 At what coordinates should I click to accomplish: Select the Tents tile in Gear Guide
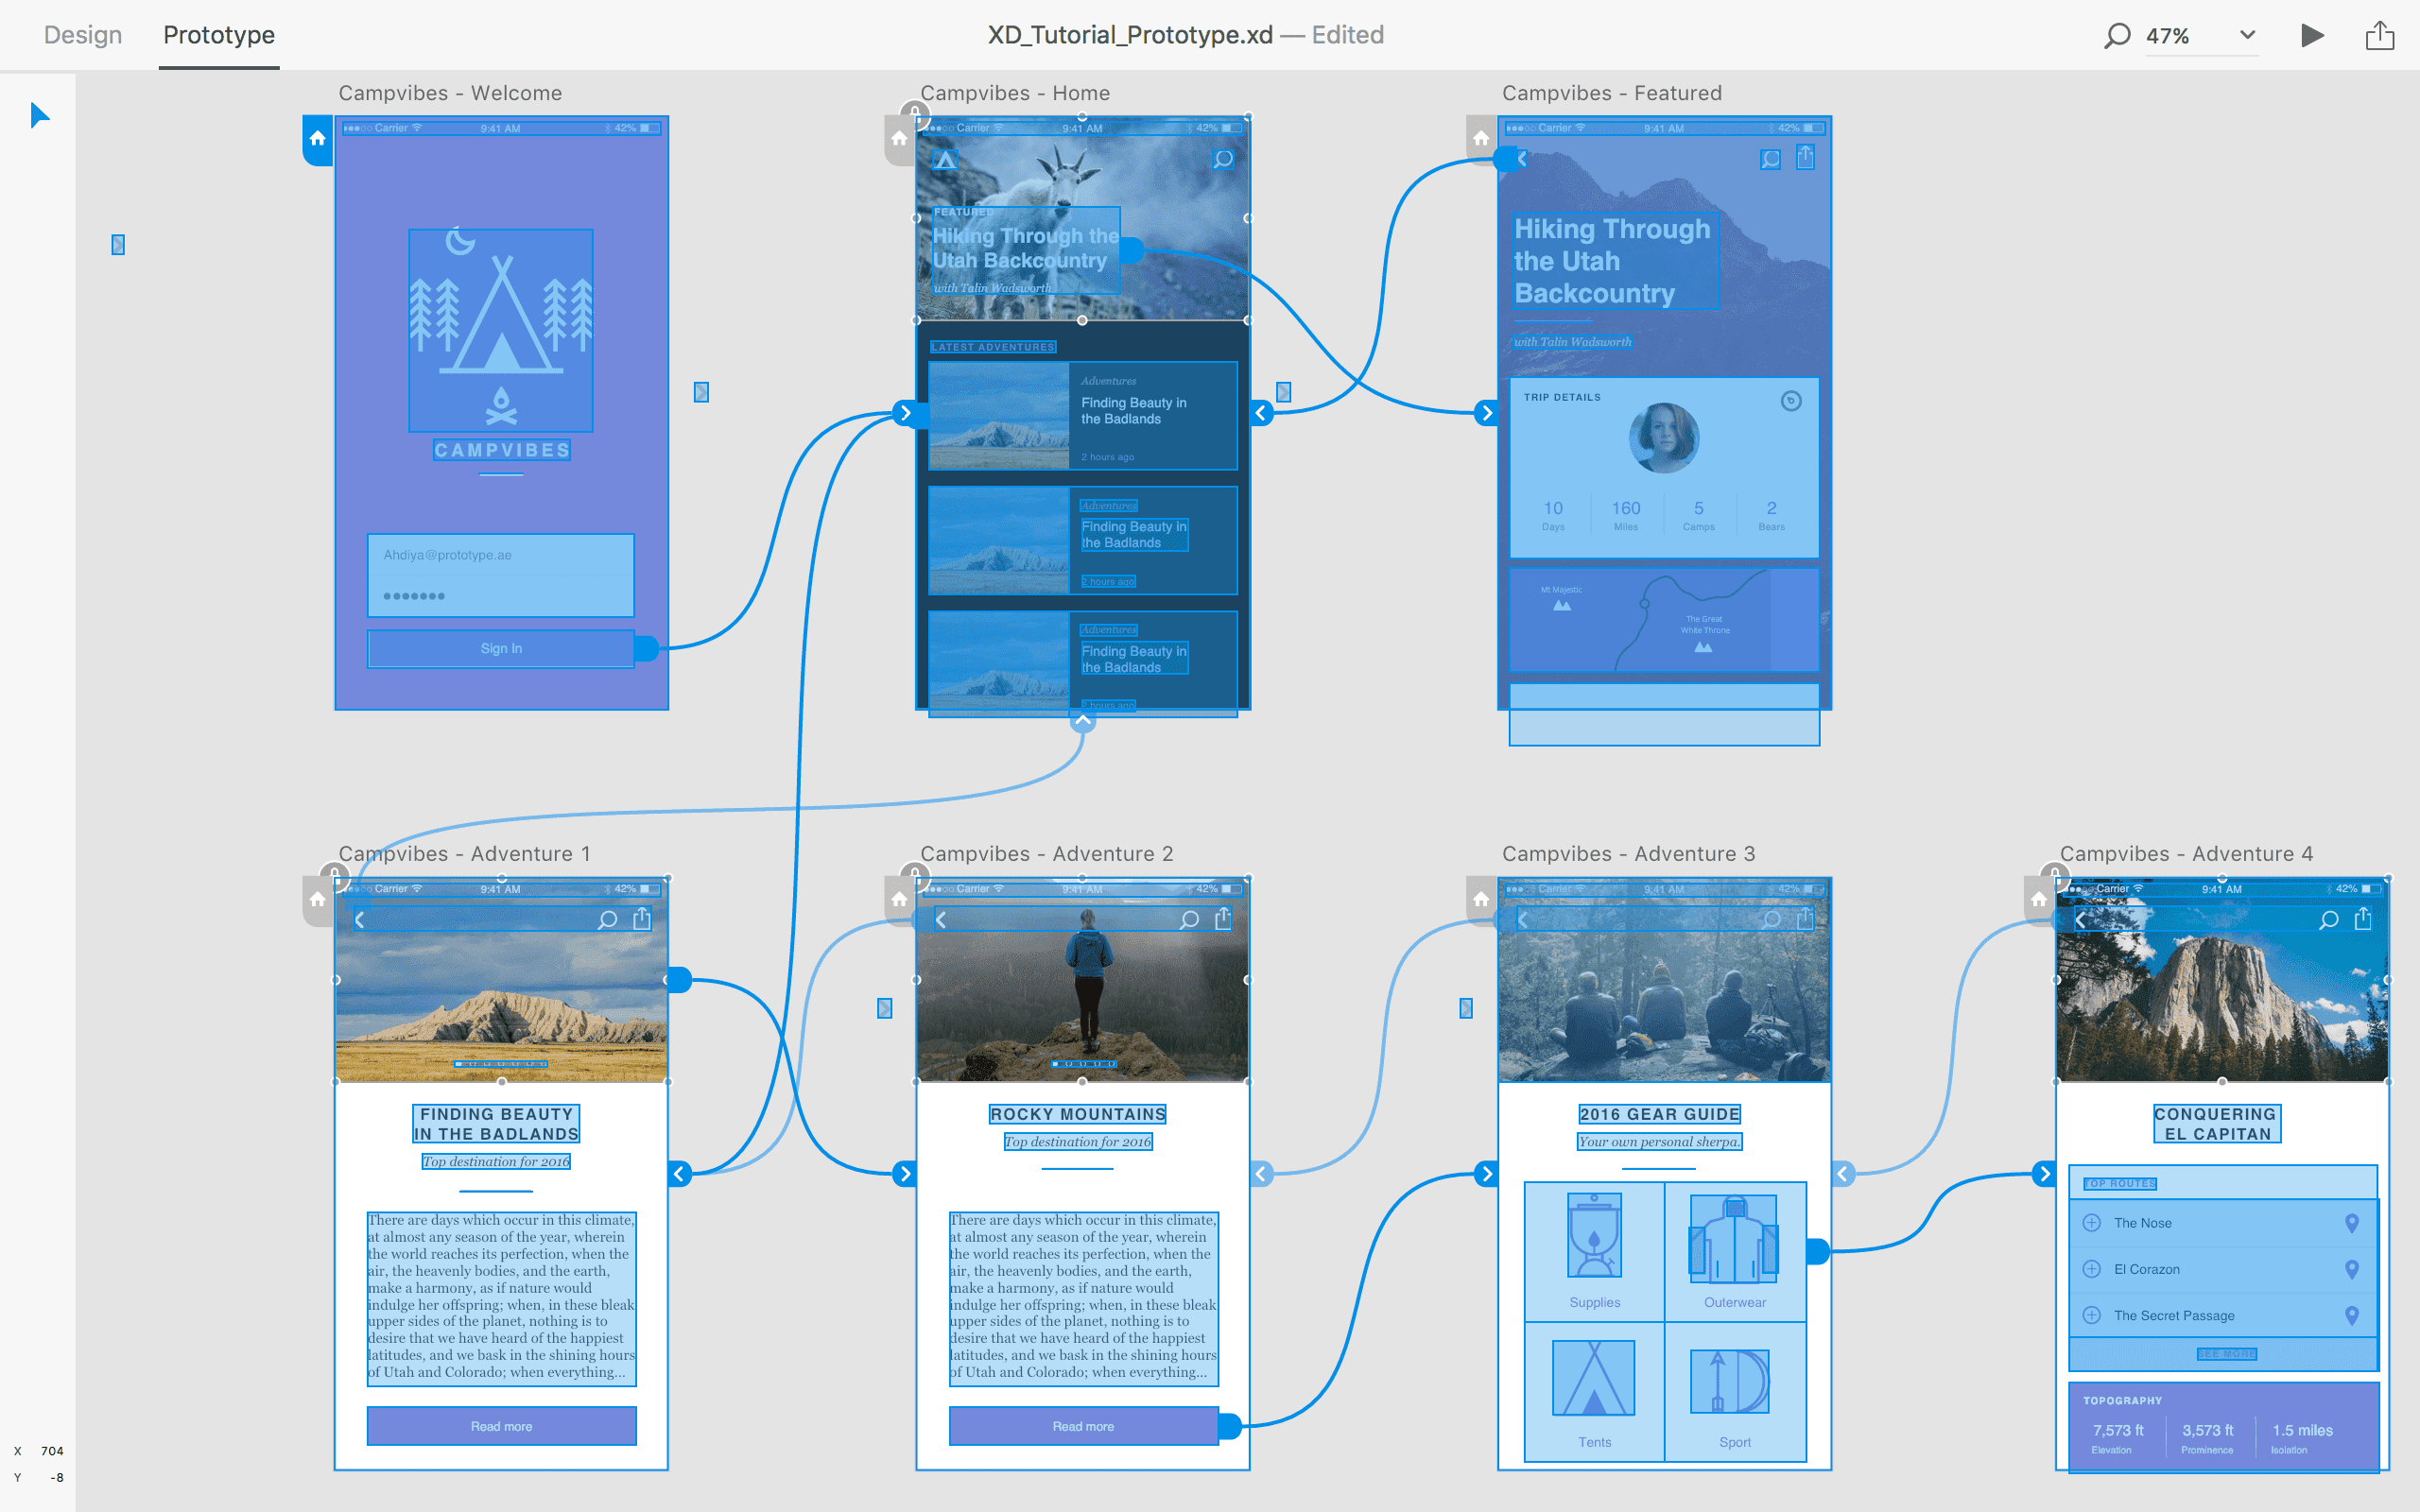1594,1392
